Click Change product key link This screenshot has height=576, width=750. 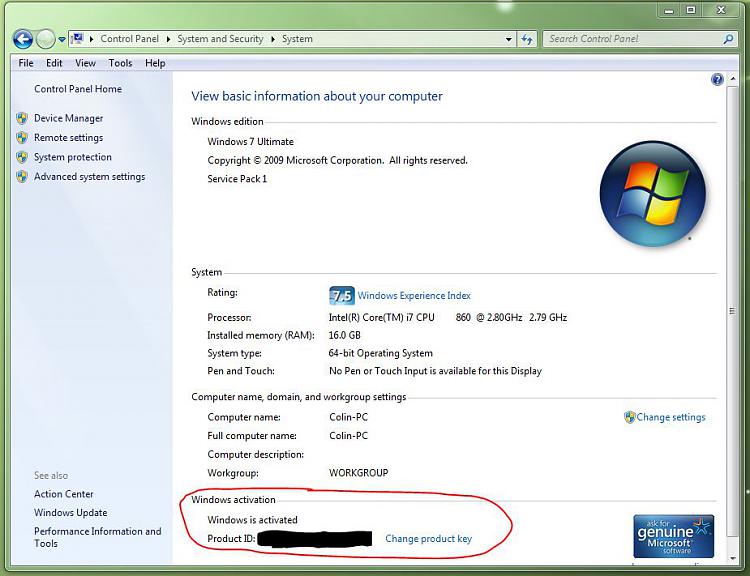coord(429,539)
